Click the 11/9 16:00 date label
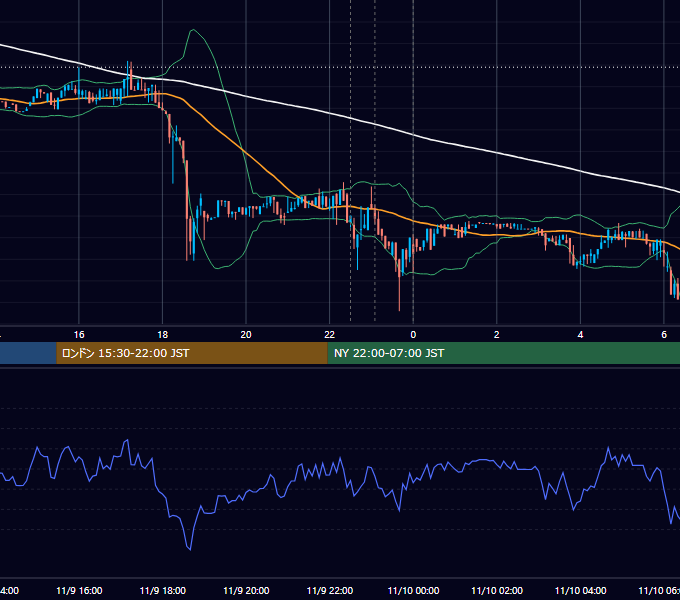Image resolution: width=680 pixels, height=600 pixels. (x=79, y=590)
